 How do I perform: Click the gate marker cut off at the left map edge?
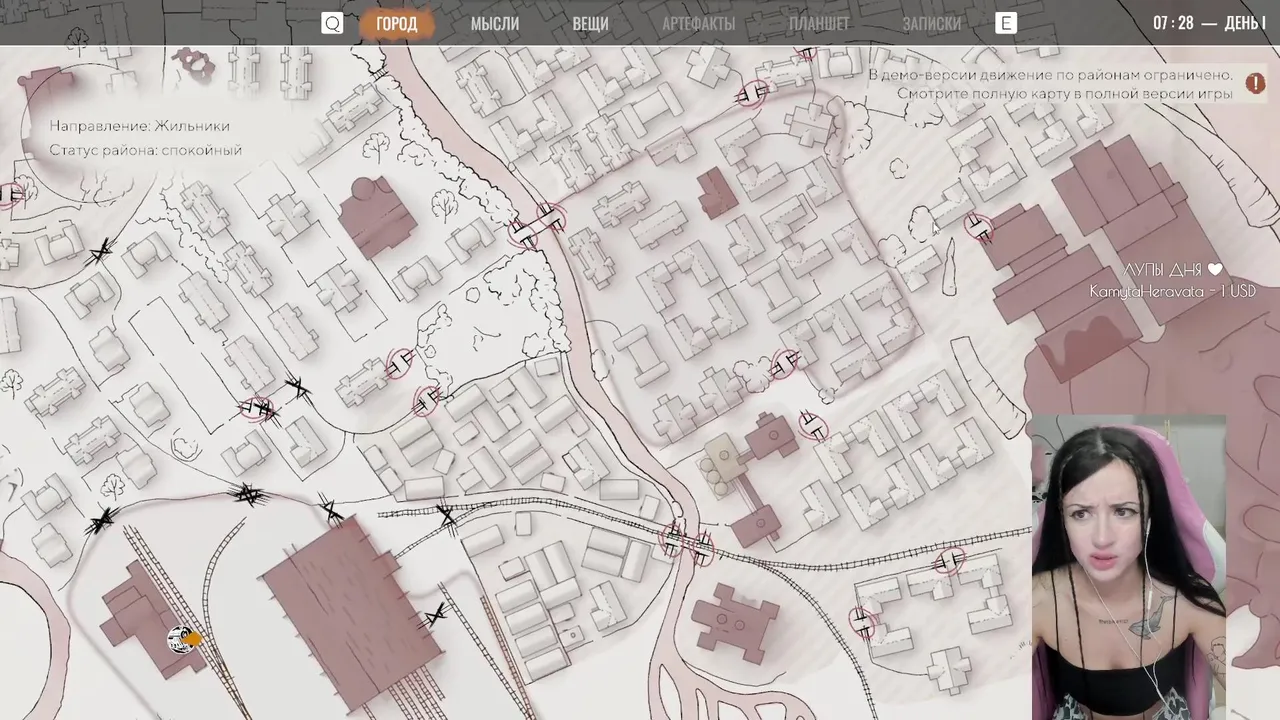10,194
